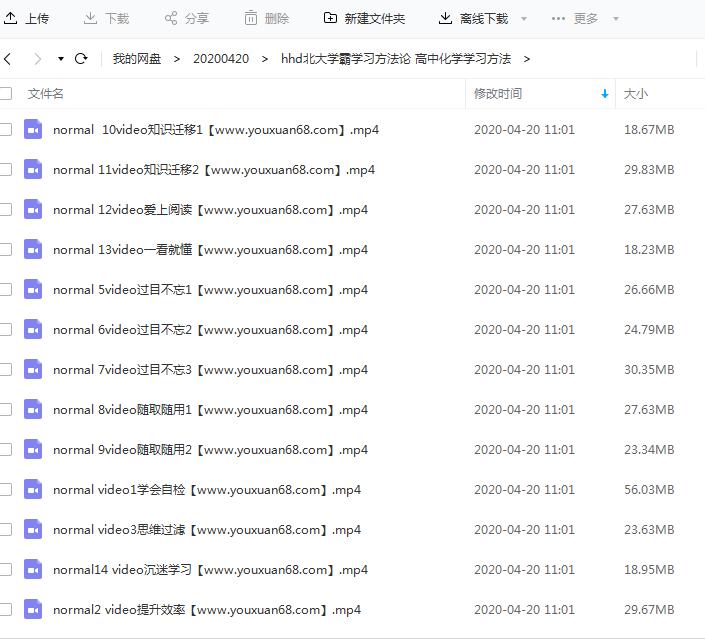705x640 pixels.
Task: Open file normal 5video过目不忘1 .mp4
Action: click(x=210, y=290)
